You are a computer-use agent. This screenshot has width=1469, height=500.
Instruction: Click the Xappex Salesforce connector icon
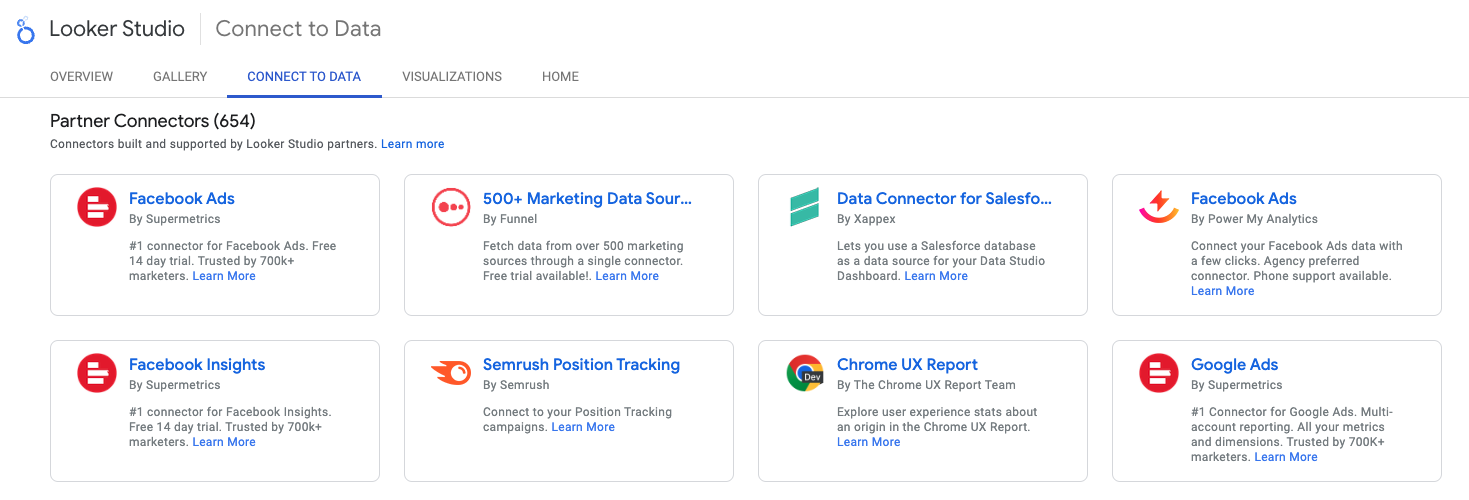point(805,208)
